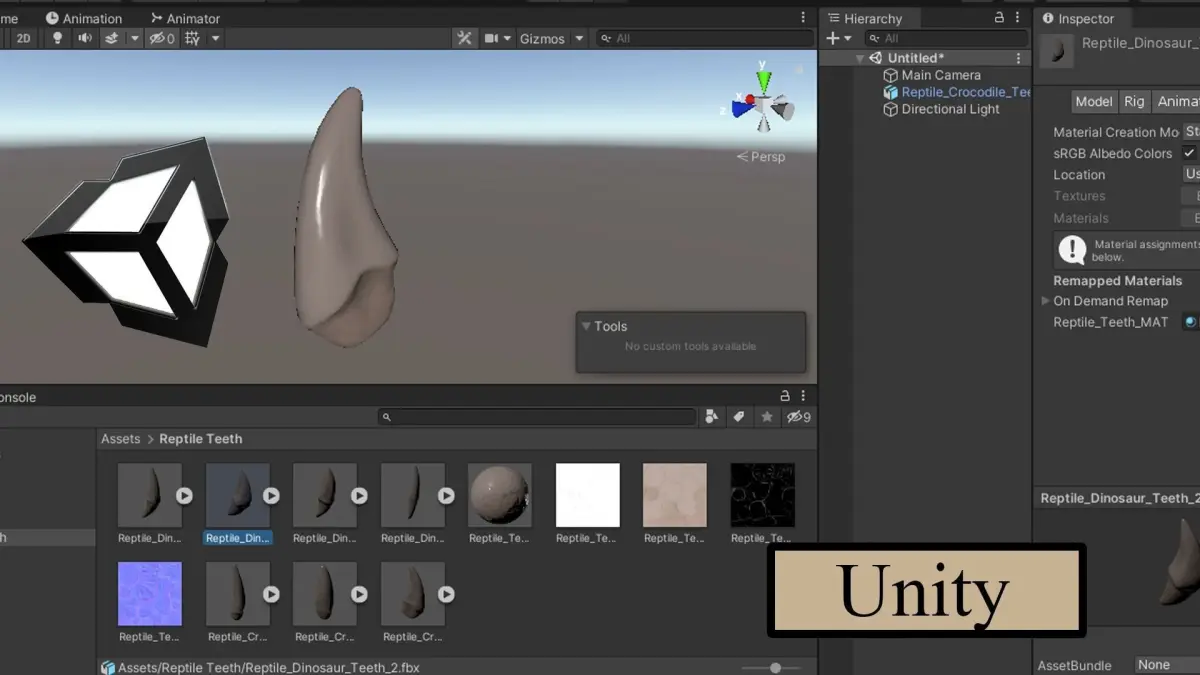Select the black texture asset thumbnail

point(762,495)
